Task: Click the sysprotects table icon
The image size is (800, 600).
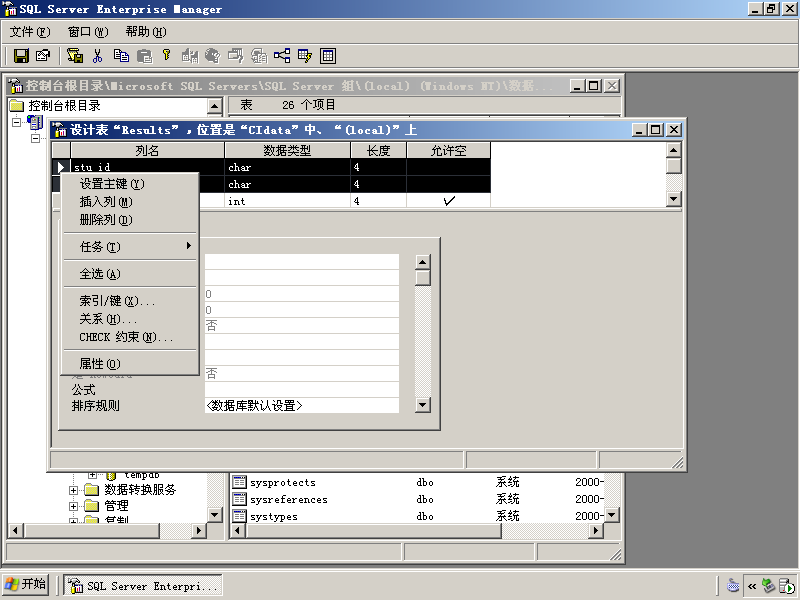Action: (x=239, y=482)
